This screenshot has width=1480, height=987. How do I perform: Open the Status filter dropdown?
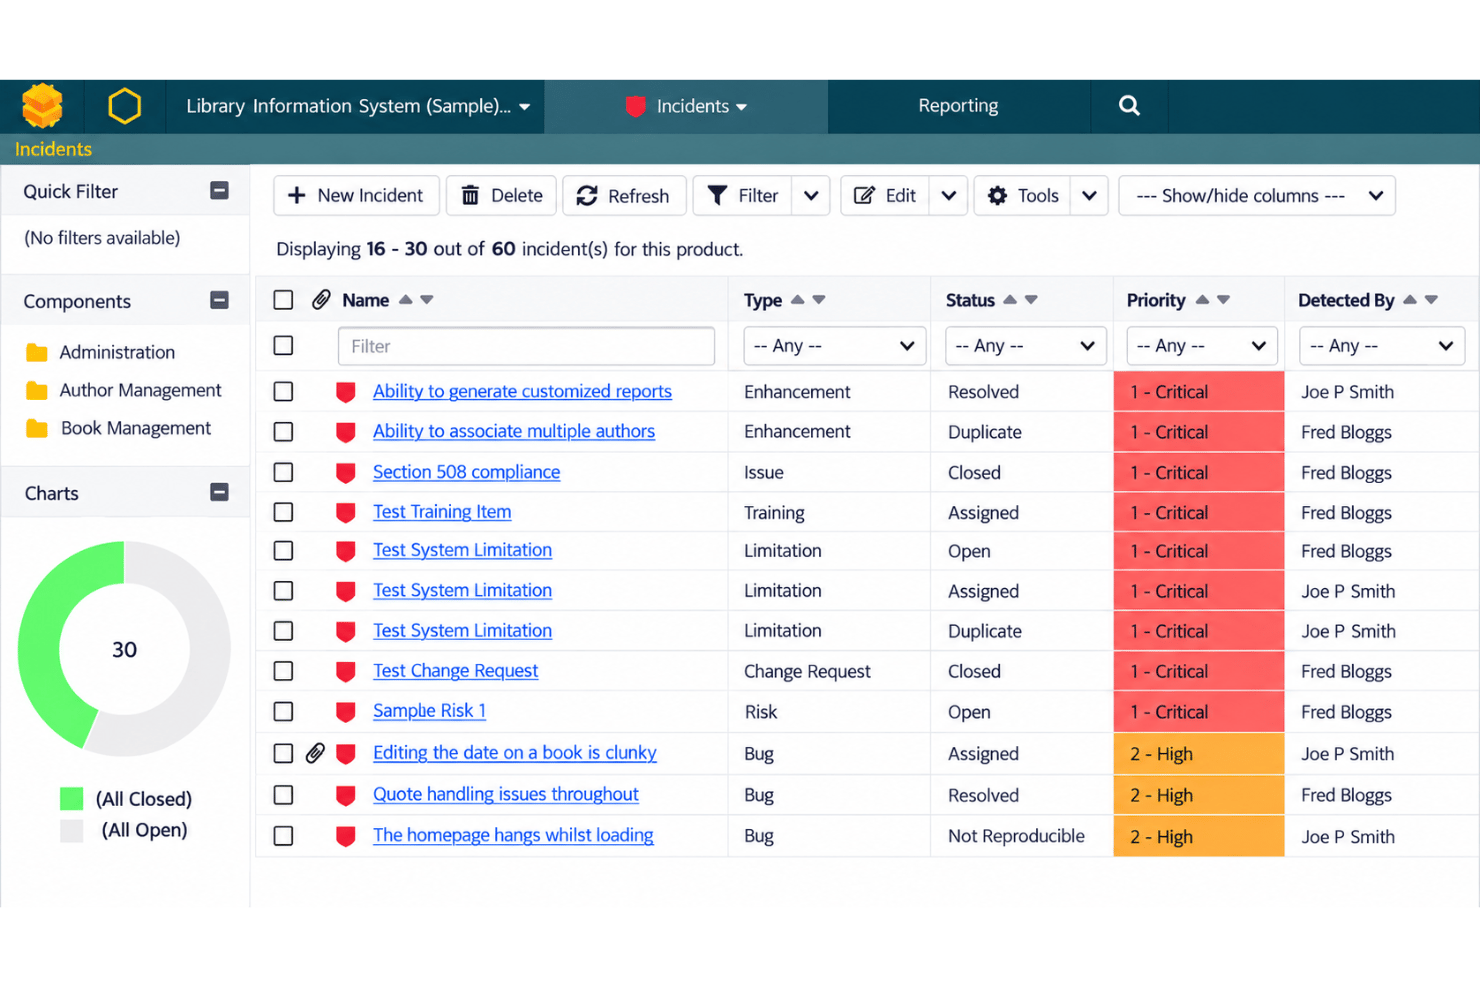tap(1026, 346)
